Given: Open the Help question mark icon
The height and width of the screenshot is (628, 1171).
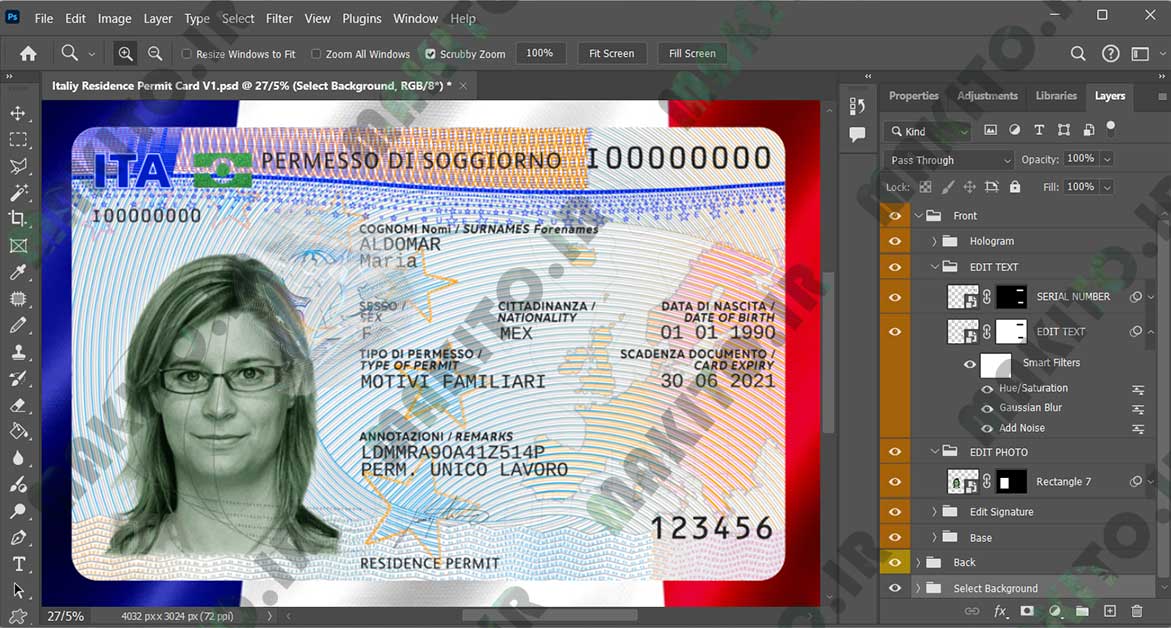Looking at the screenshot, I should (x=1111, y=54).
